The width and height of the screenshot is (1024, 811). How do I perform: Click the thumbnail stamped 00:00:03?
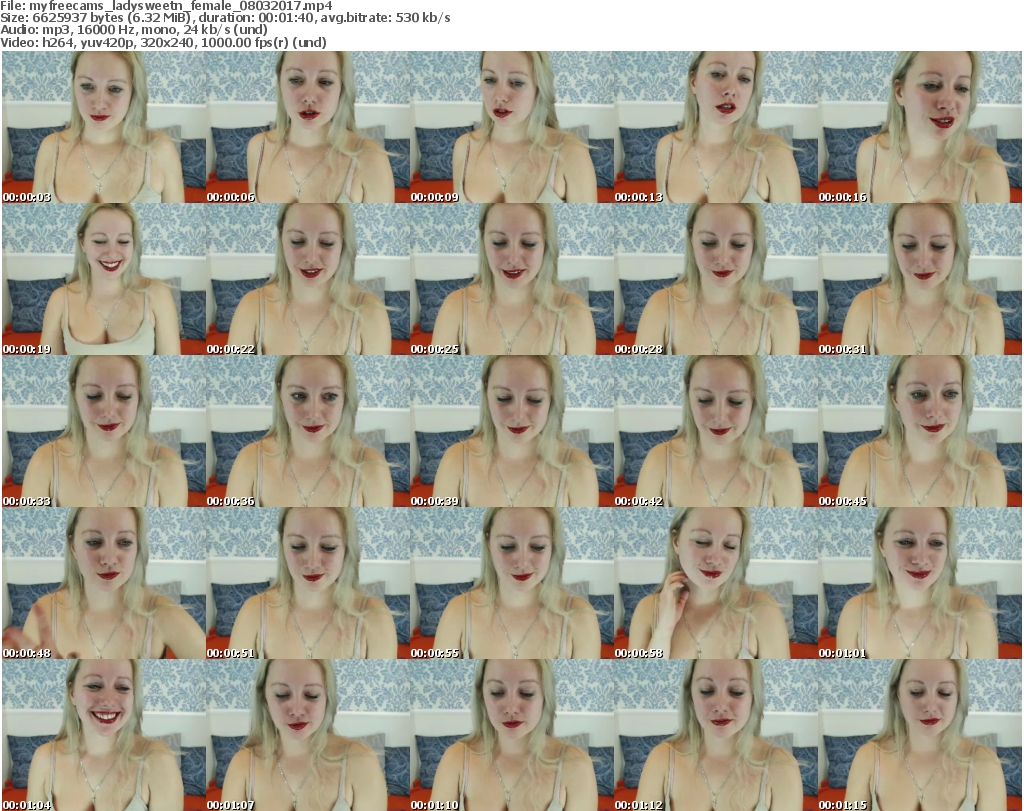coord(103,127)
